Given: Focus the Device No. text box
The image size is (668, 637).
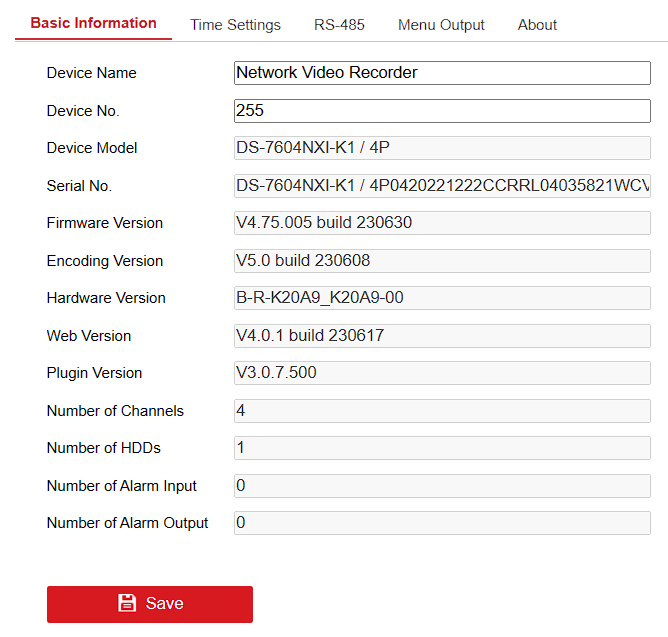Looking at the screenshot, I should tap(442, 110).
